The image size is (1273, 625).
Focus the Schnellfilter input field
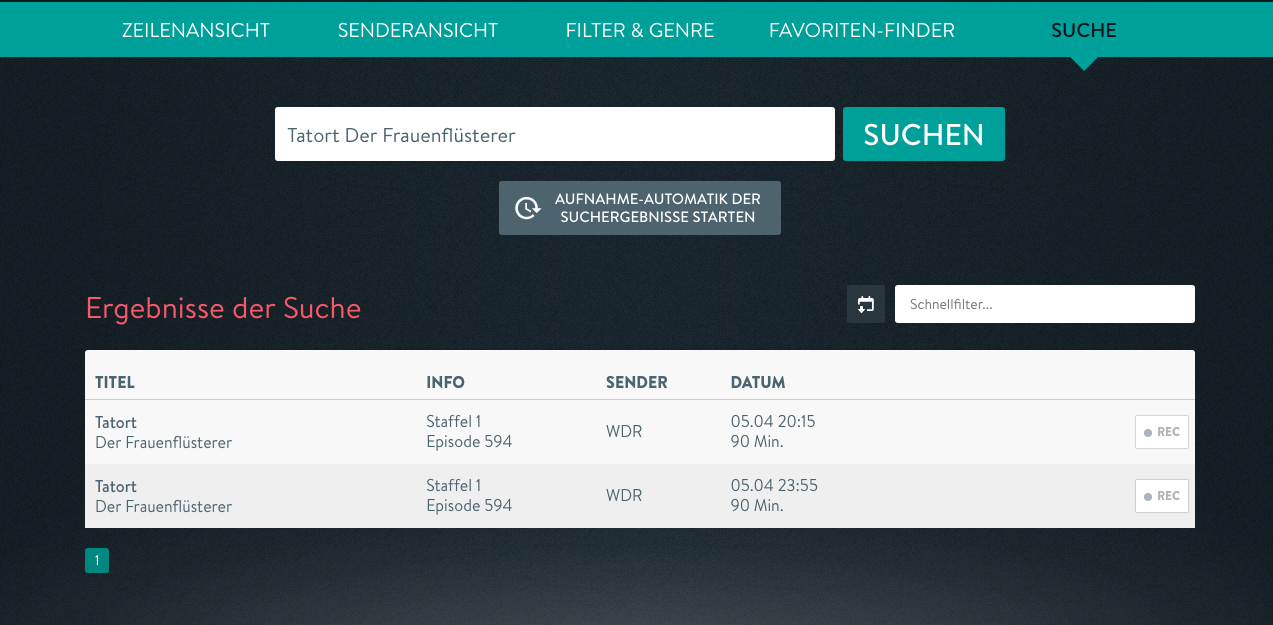point(1045,304)
